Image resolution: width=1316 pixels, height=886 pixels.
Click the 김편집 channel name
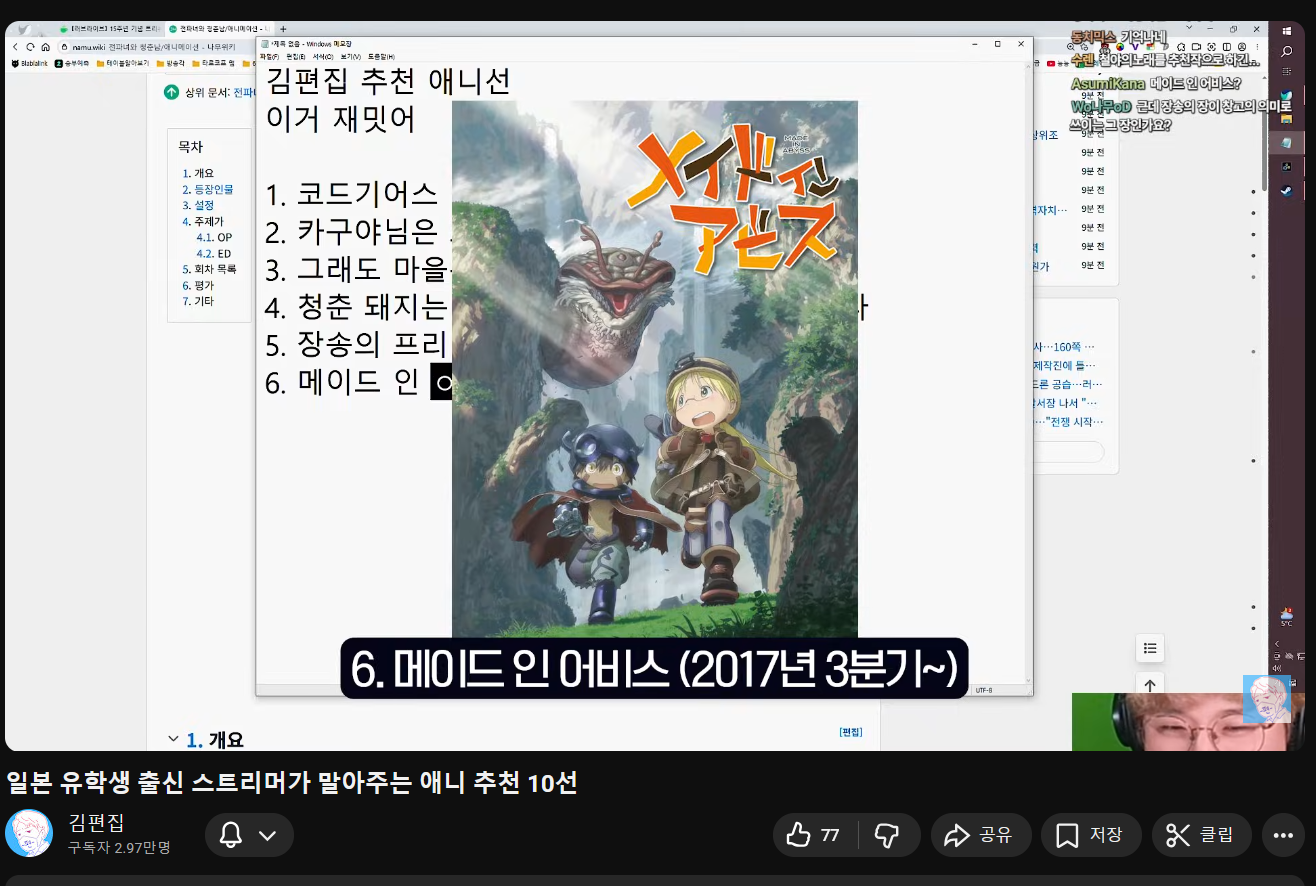click(x=96, y=823)
